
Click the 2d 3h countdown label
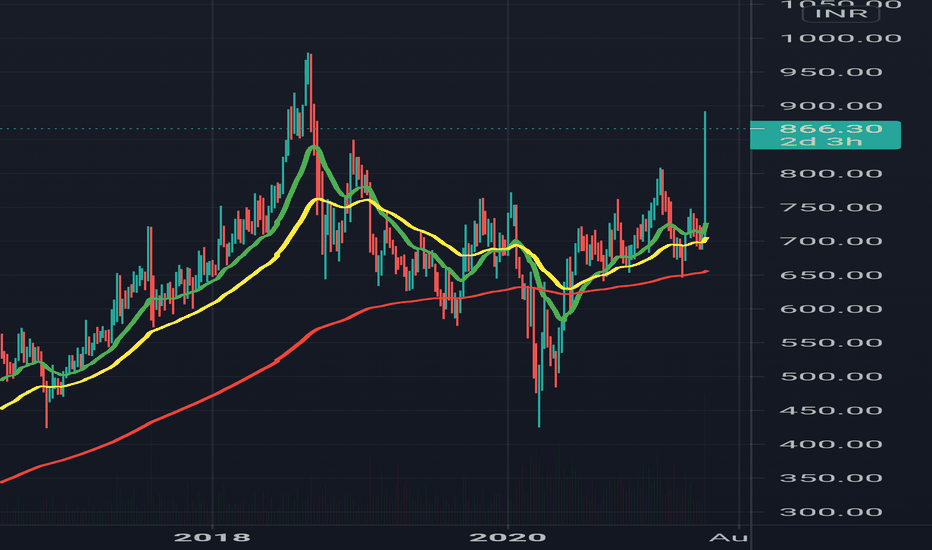pyautogui.click(x=821, y=142)
